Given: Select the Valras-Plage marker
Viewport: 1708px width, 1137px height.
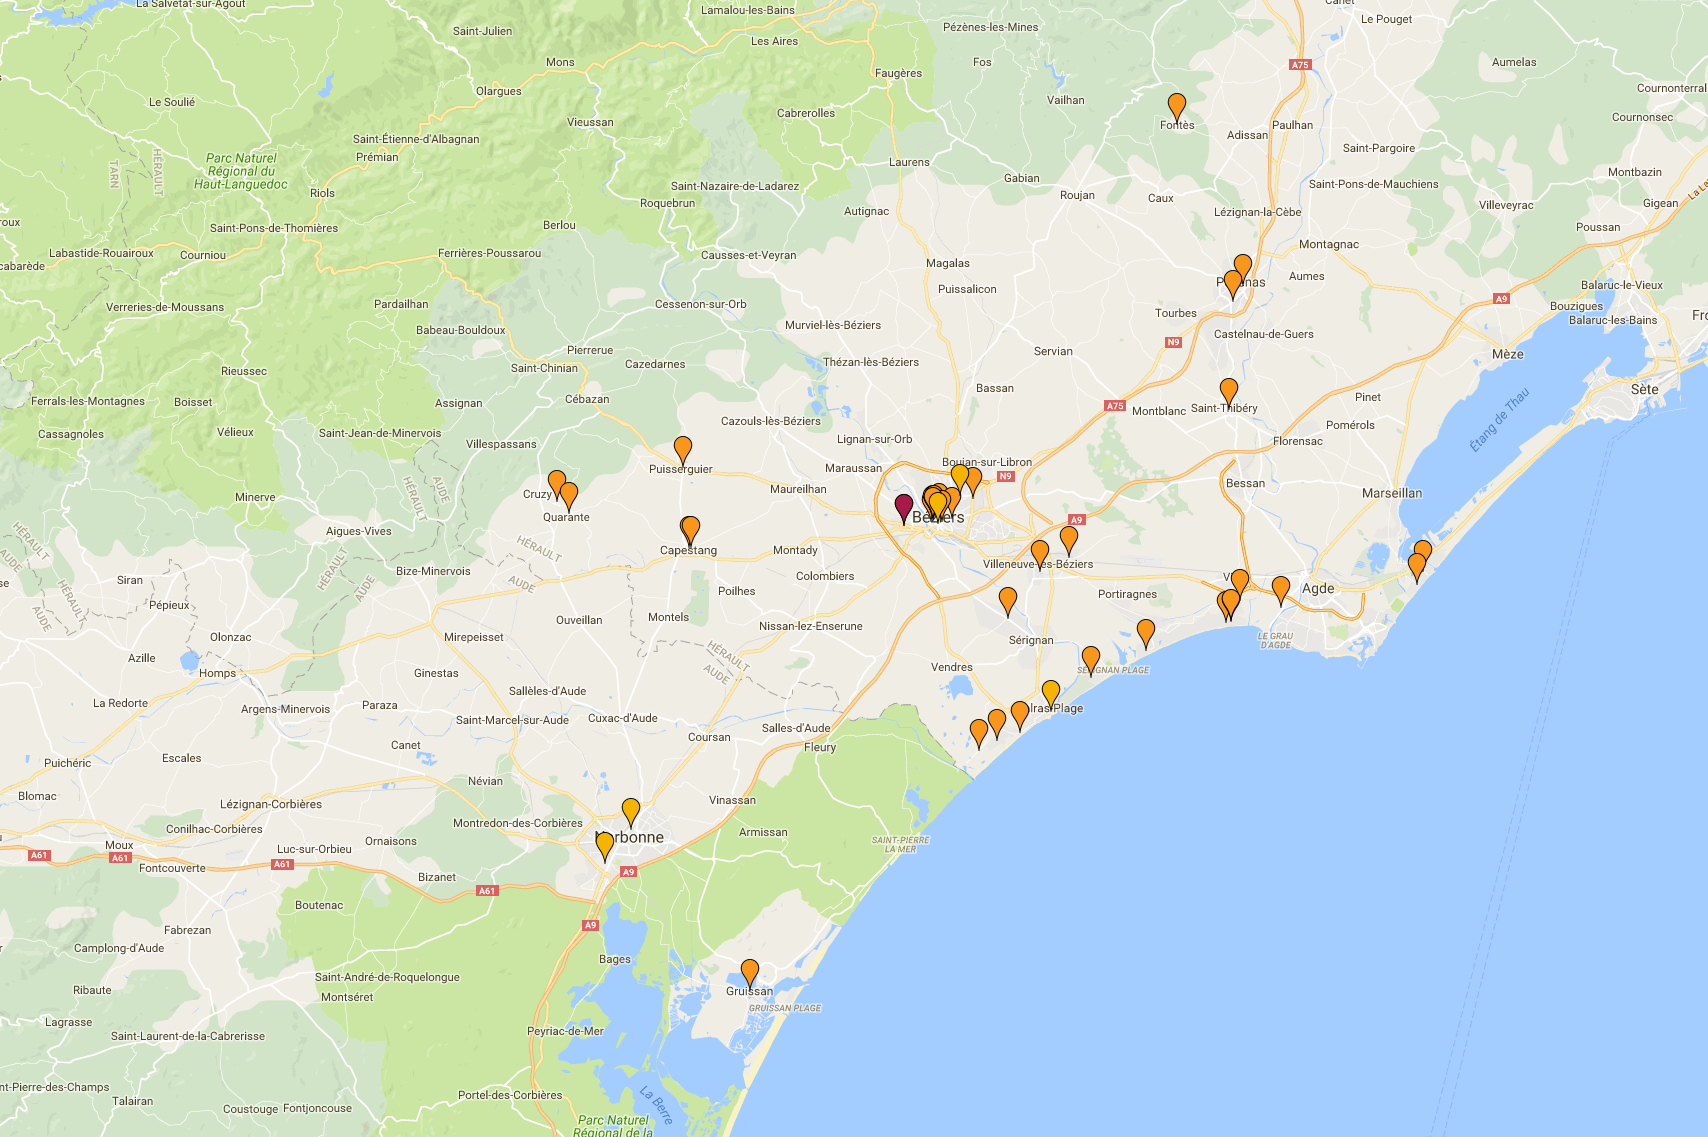Looking at the screenshot, I should click(x=1050, y=693).
